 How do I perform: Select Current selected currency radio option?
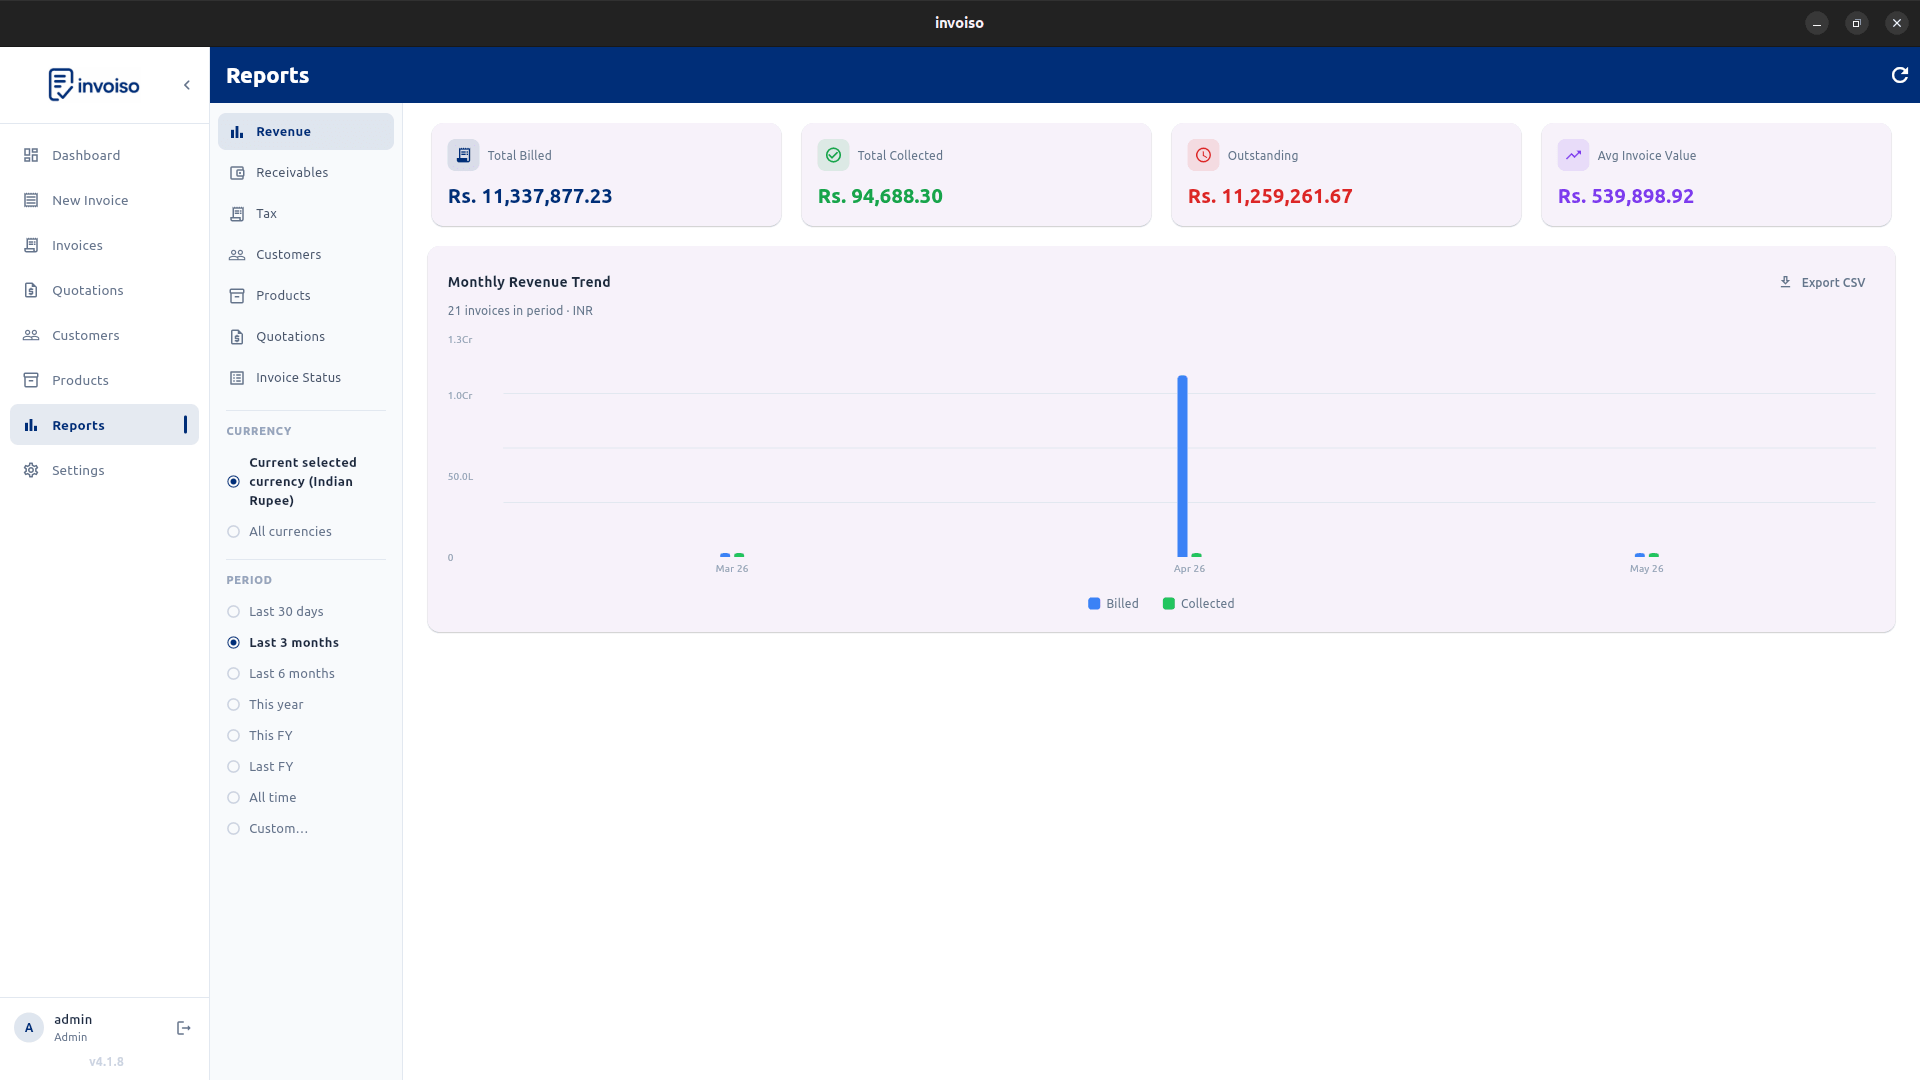[233, 481]
